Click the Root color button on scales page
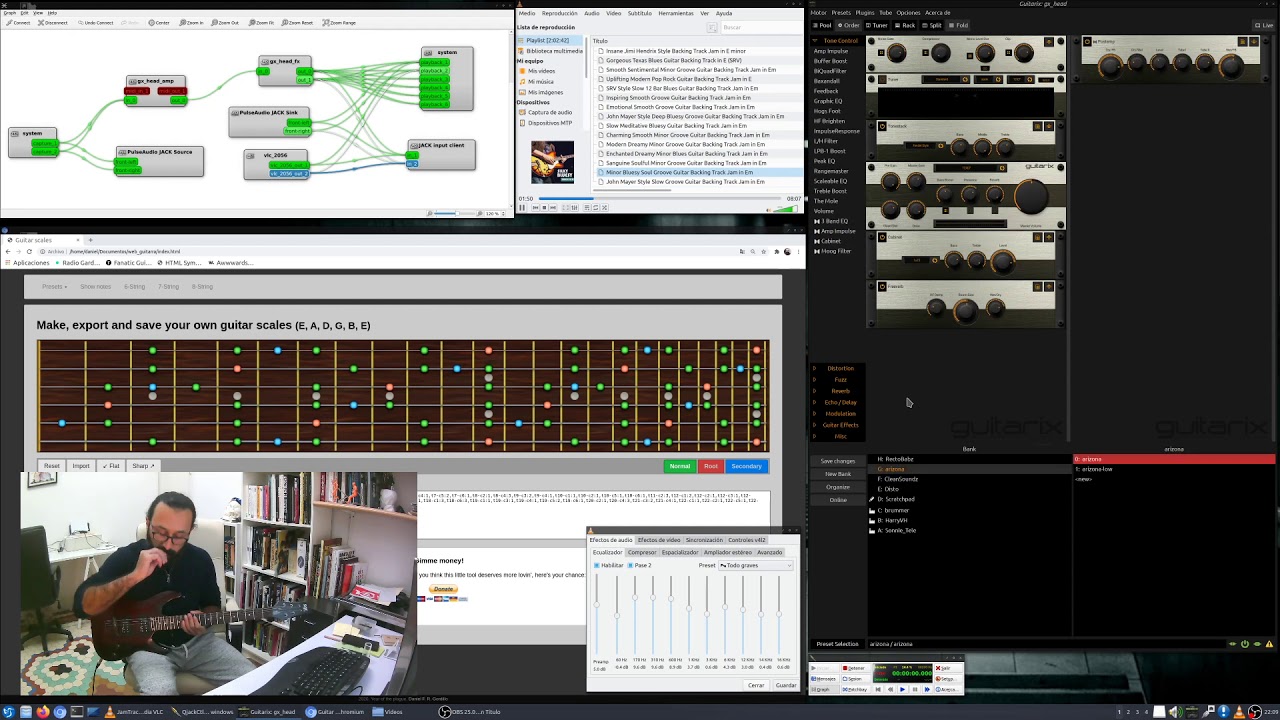 pos(711,466)
